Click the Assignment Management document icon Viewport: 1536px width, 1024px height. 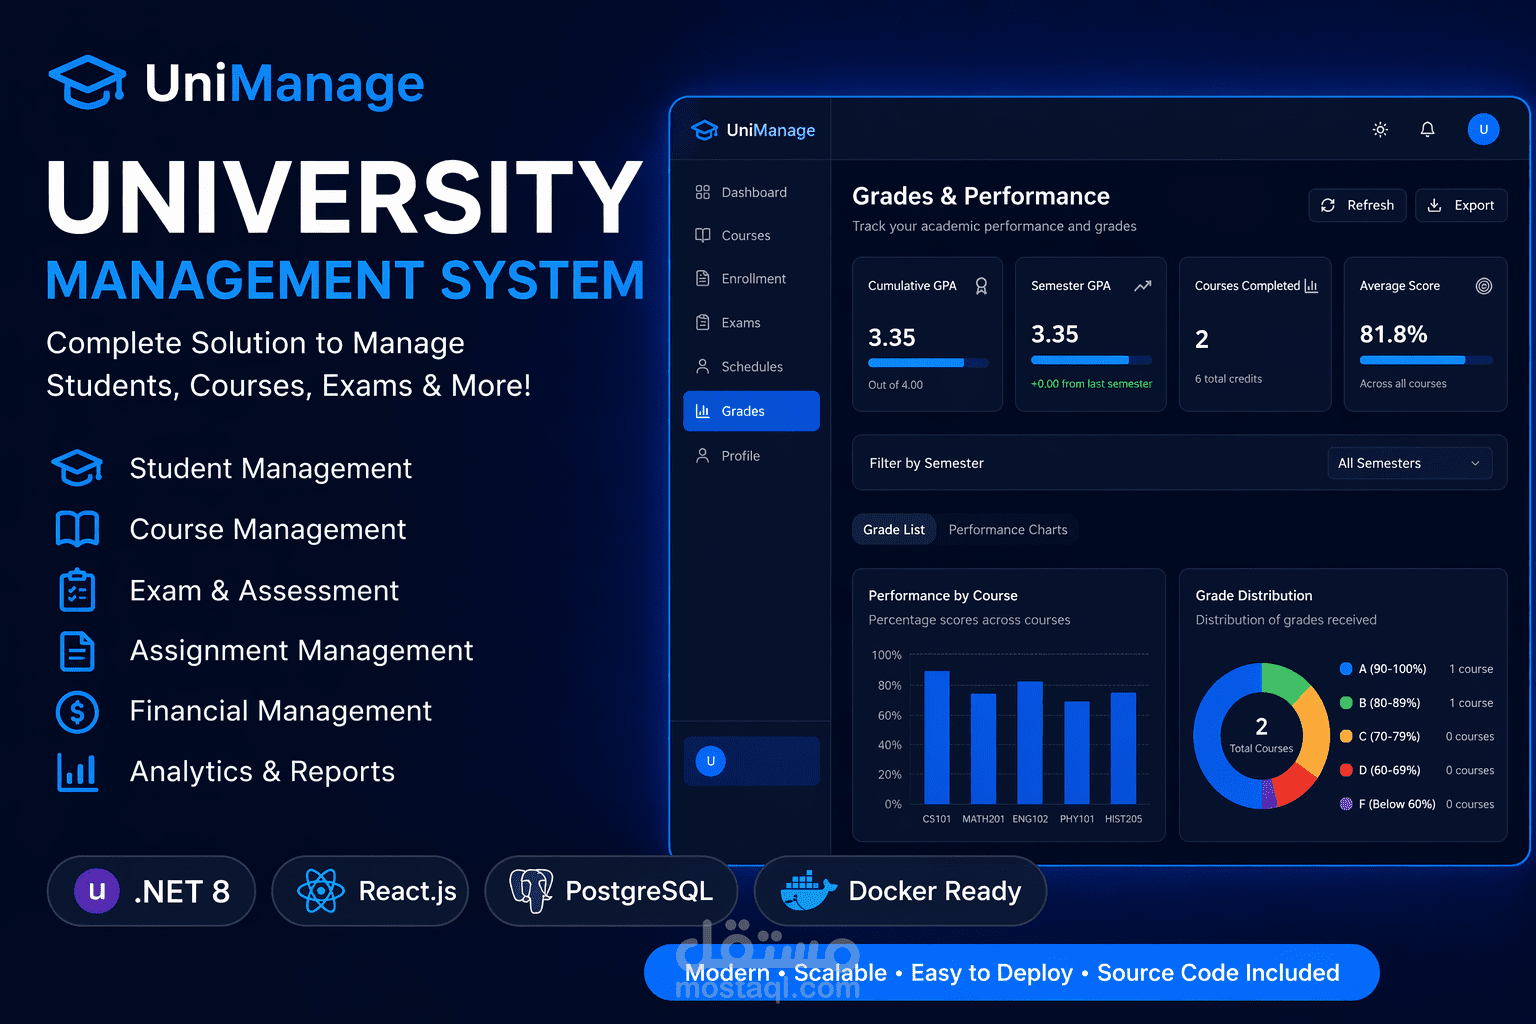pos(77,651)
